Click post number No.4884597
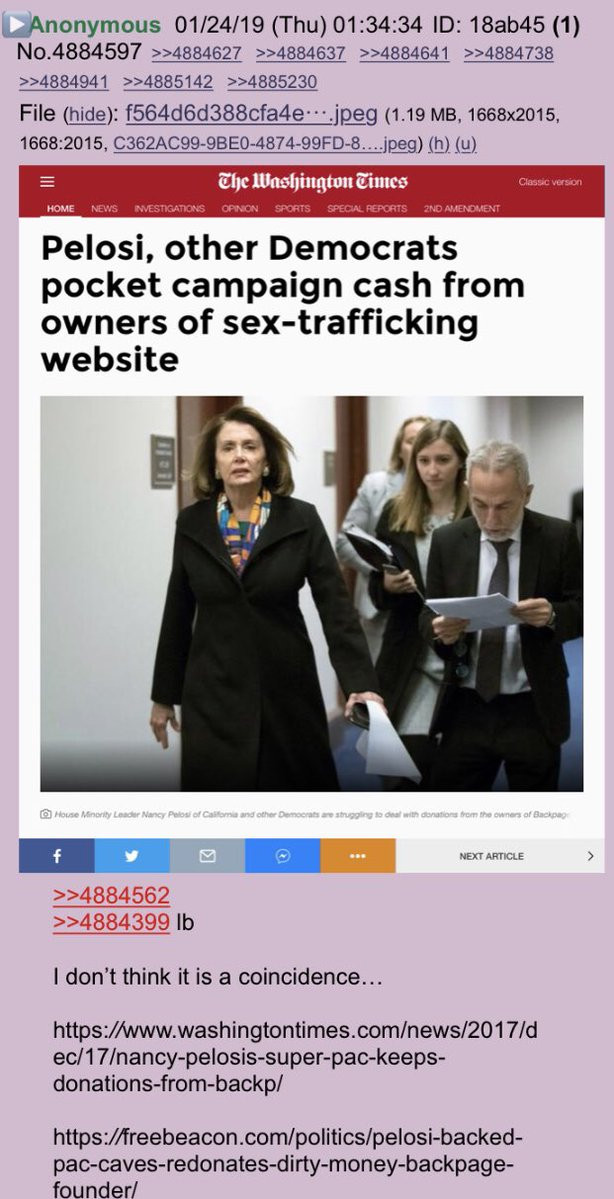 [79, 52]
